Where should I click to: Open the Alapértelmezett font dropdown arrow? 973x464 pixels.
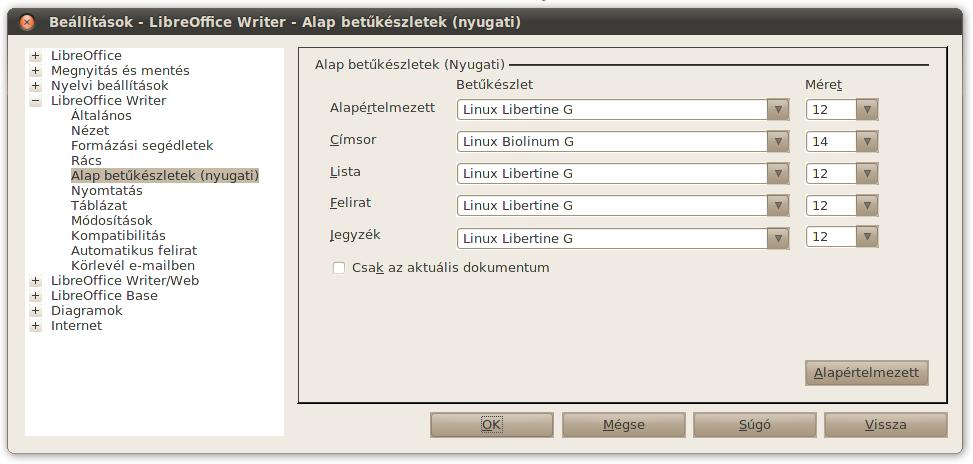point(778,110)
